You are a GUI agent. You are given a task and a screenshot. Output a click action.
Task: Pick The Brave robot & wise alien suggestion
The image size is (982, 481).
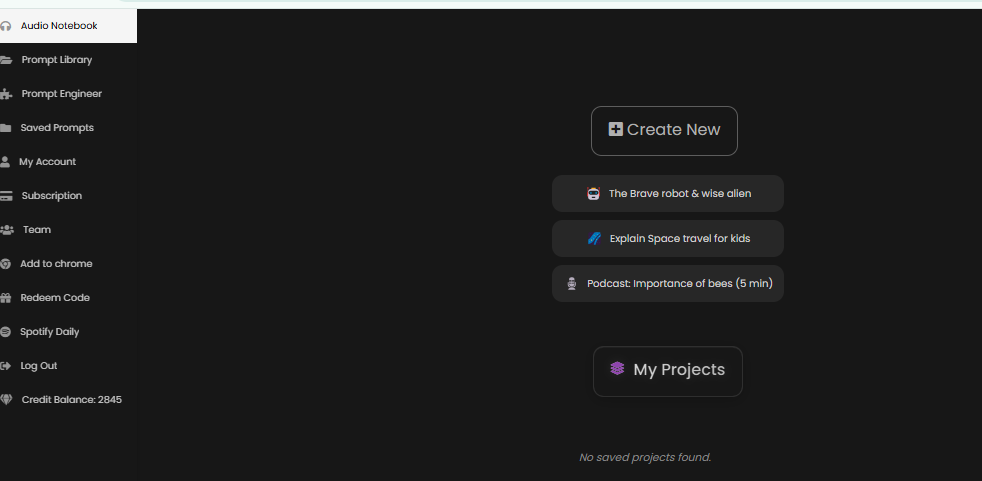[668, 194]
